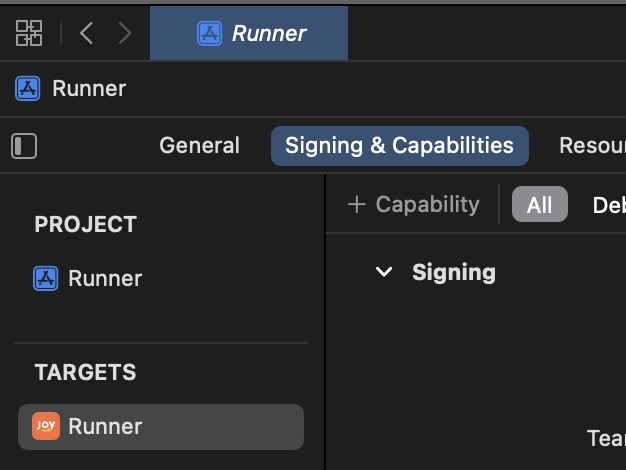Select the Signing & Capabilities tab

point(400,146)
